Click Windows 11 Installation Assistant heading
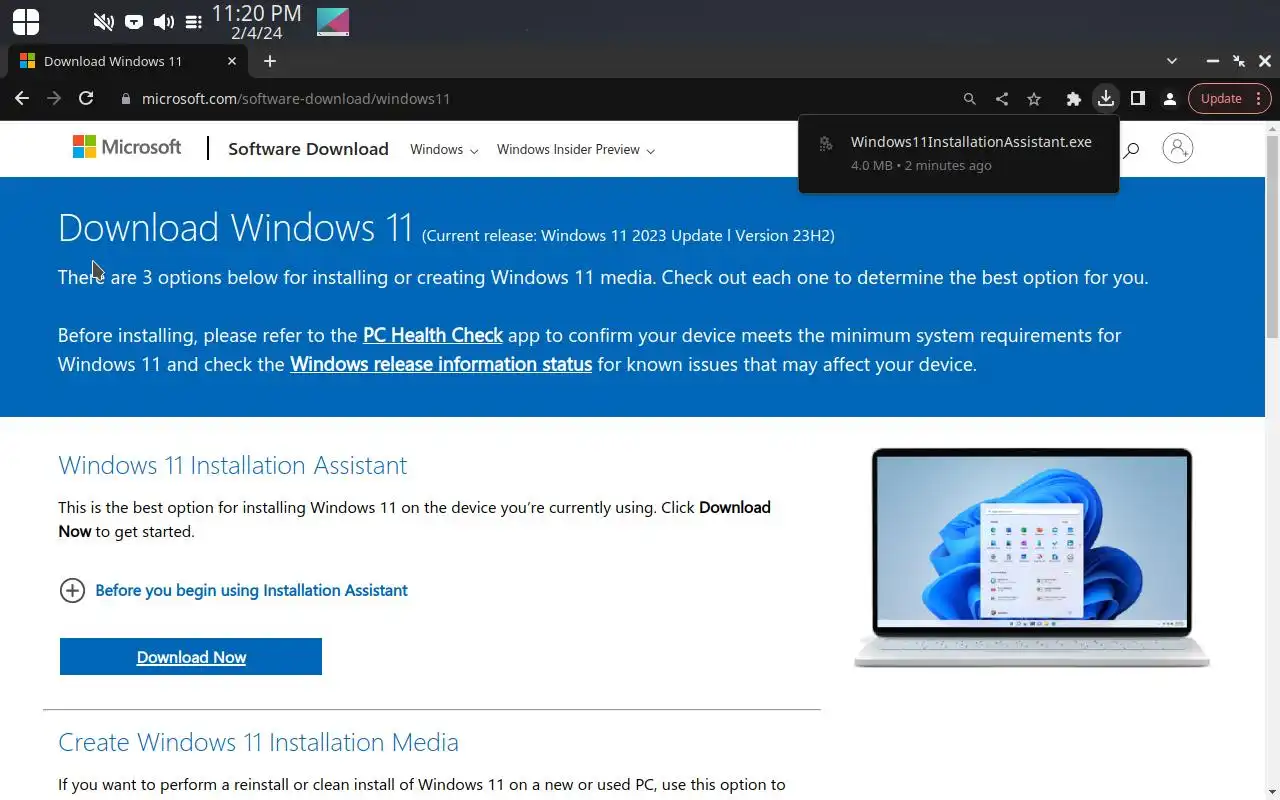The height and width of the screenshot is (800, 1280). click(x=233, y=465)
